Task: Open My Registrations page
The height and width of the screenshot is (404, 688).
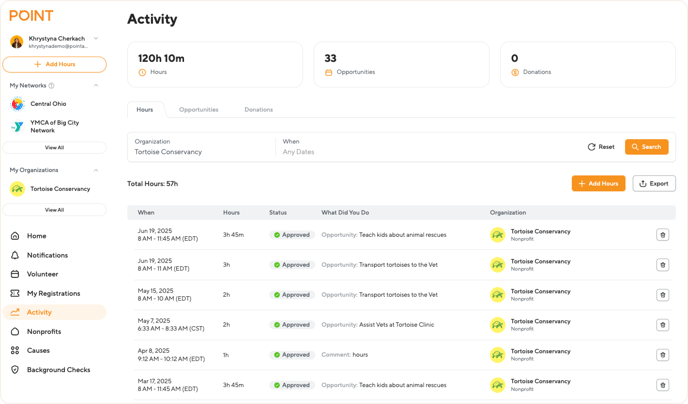Action: 54,293
